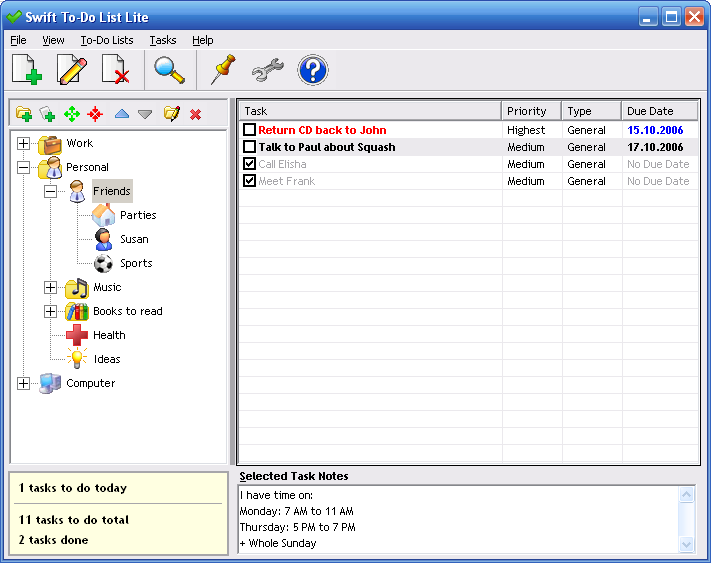Click the add new task icon
The image size is (711, 563).
pos(27,71)
